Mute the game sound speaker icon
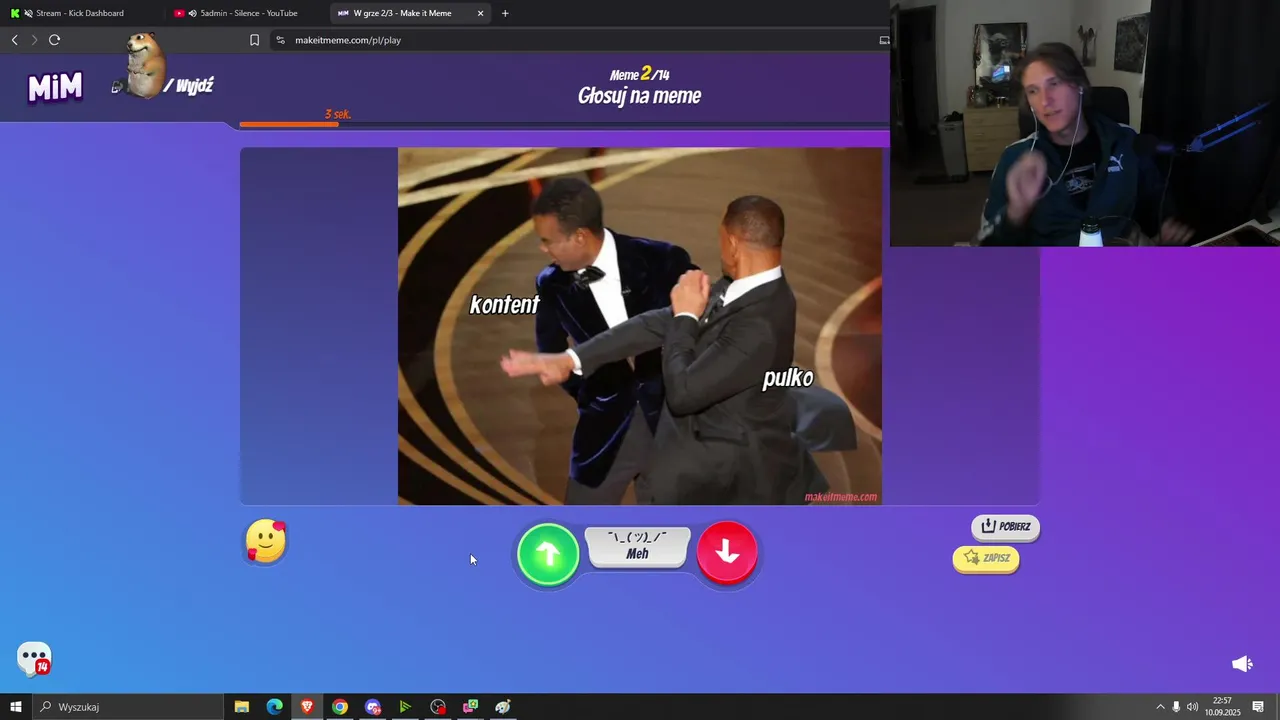 pyautogui.click(x=1242, y=664)
